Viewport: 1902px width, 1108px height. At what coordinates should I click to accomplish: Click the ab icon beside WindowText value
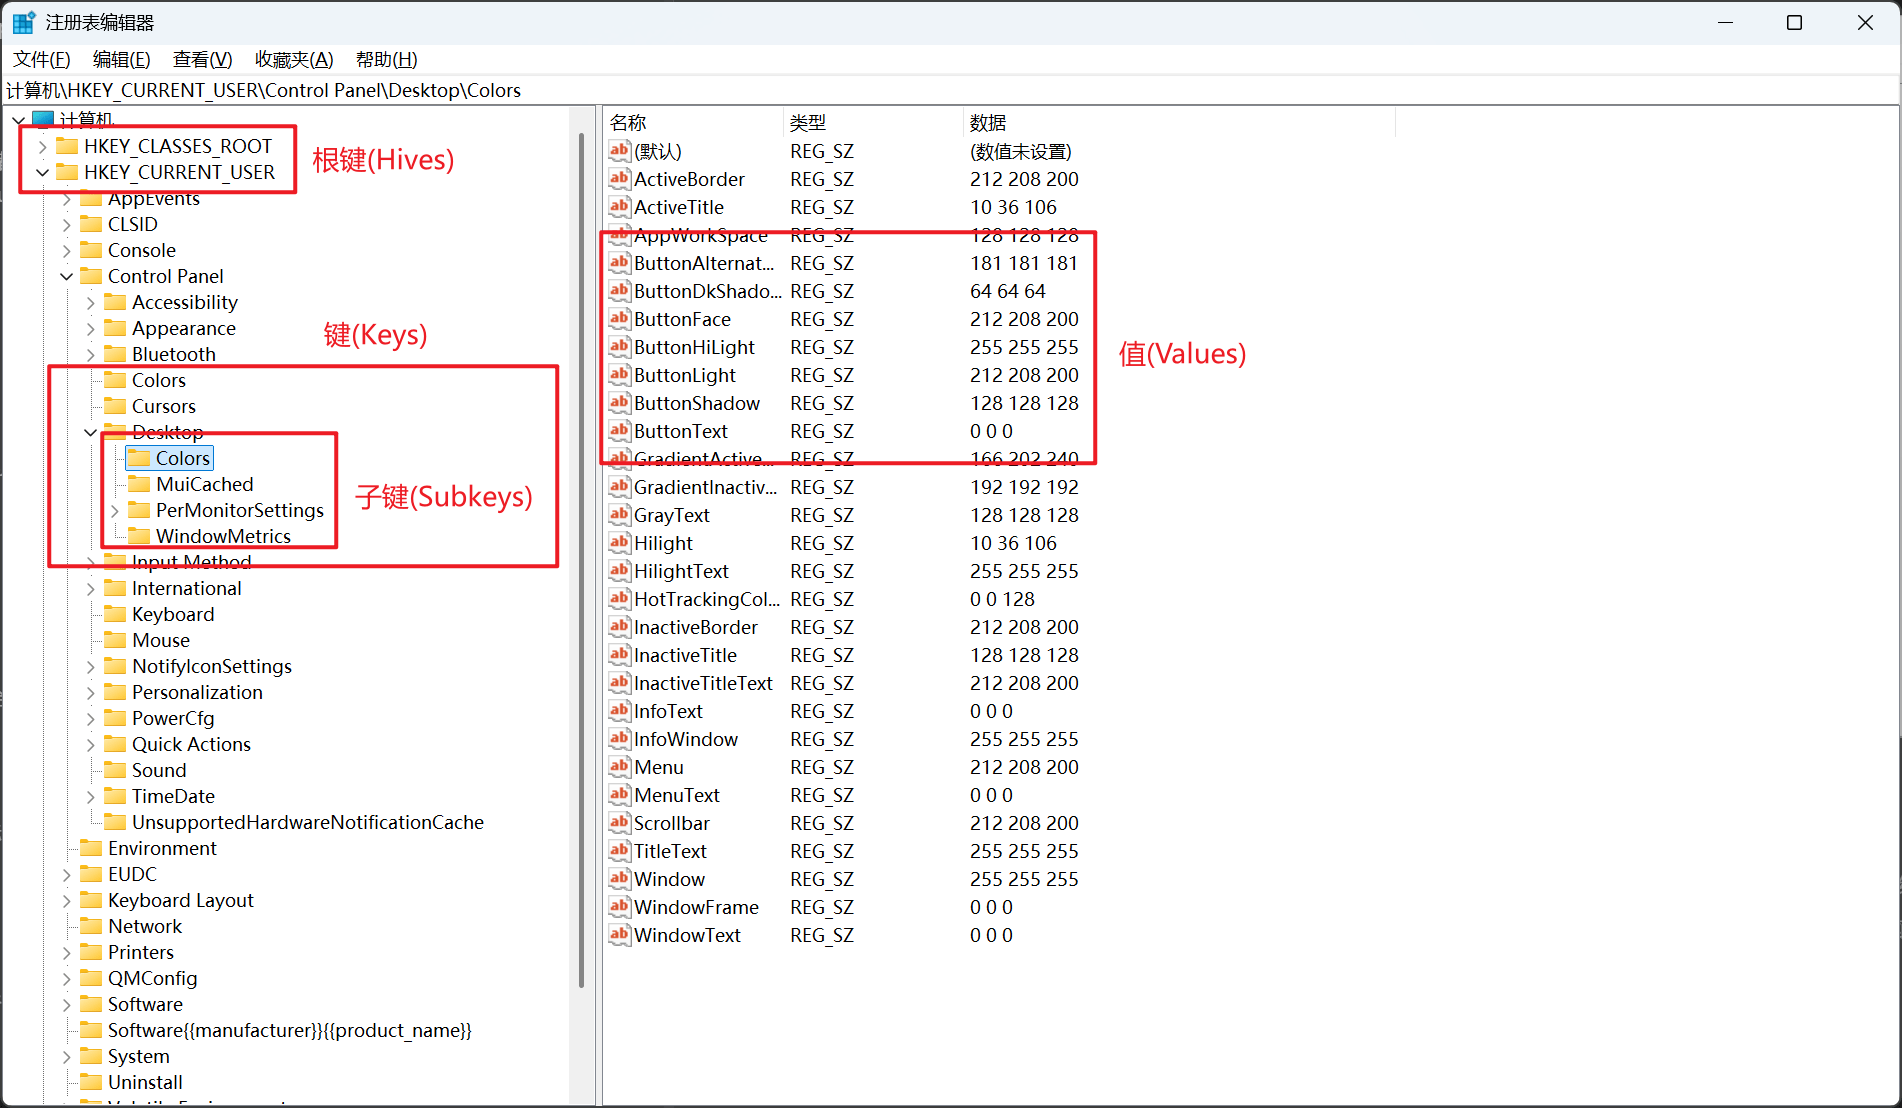[x=619, y=935]
